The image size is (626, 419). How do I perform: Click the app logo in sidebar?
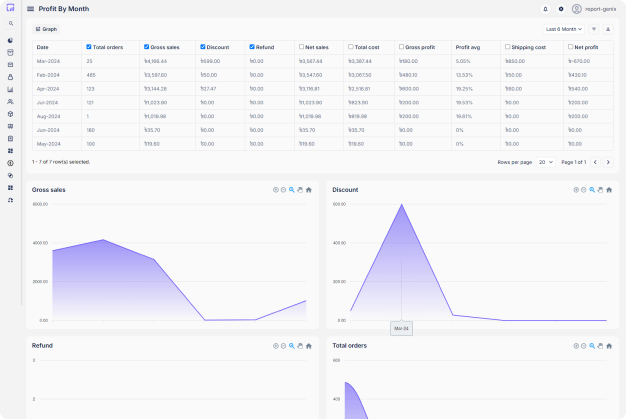10,7
